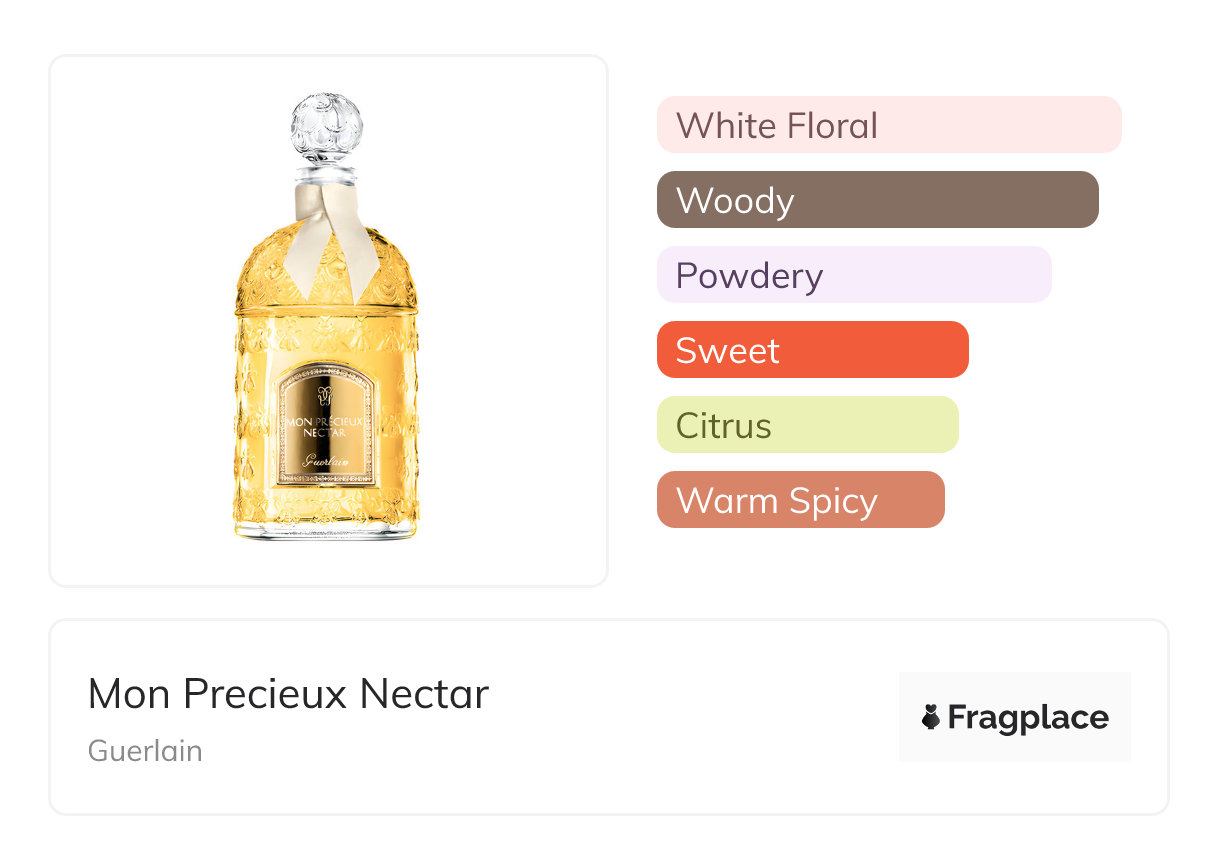The image size is (1218, 864).
Task: Click the Guerlain signature on bottle label
Action: click(325, 462)
